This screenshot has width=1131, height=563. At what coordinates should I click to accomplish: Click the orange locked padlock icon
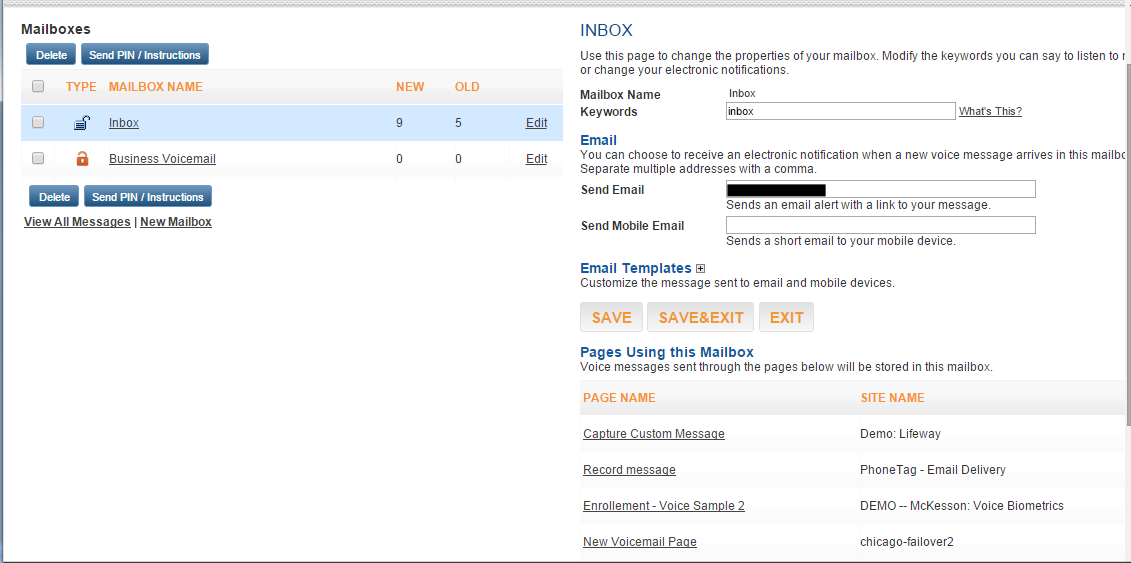pyautogui.click(x=82, y=159)
